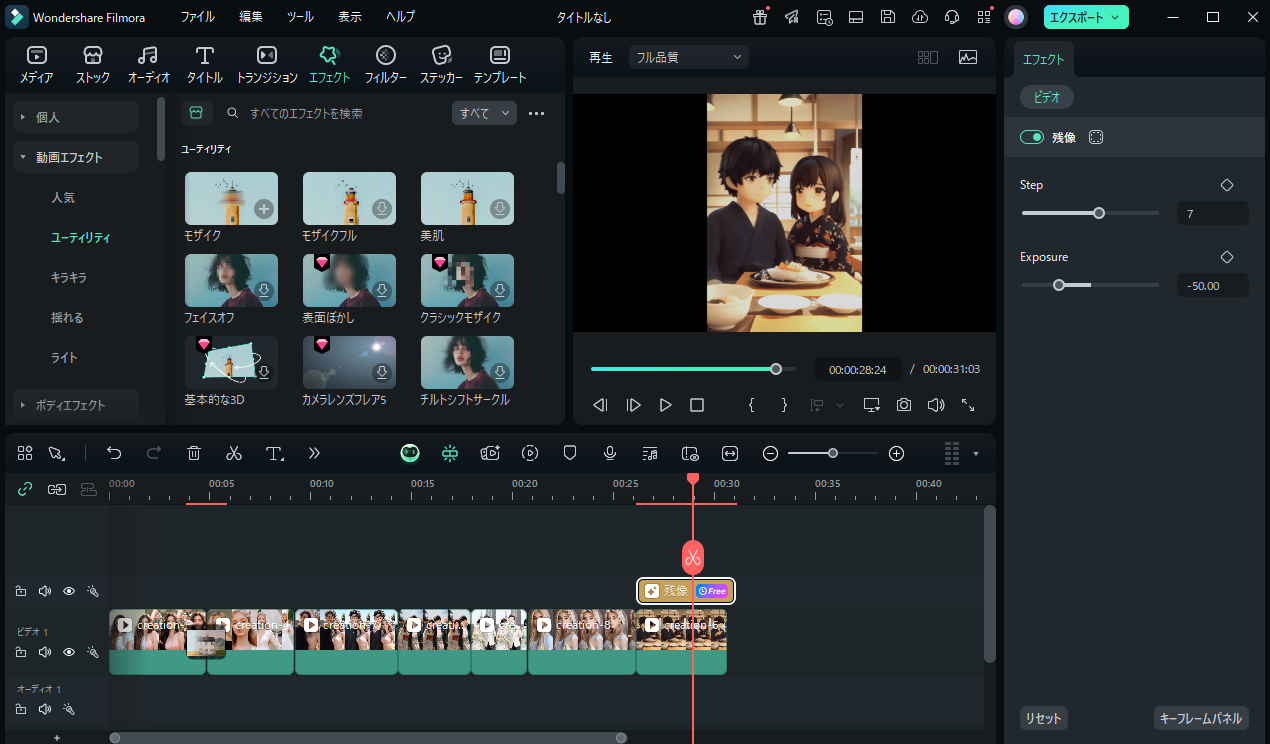Screen dimensions: 1270x744
Task: Open the ツール menu
Action: [300, 17]
